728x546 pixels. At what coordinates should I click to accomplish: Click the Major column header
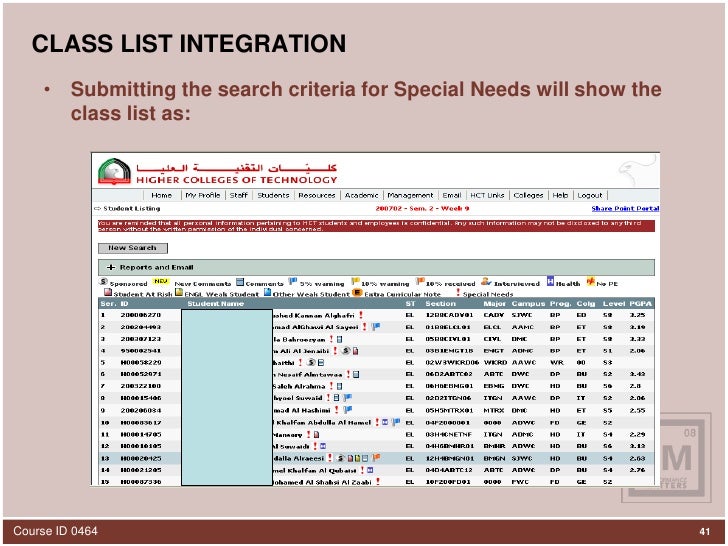coord(494,304)
